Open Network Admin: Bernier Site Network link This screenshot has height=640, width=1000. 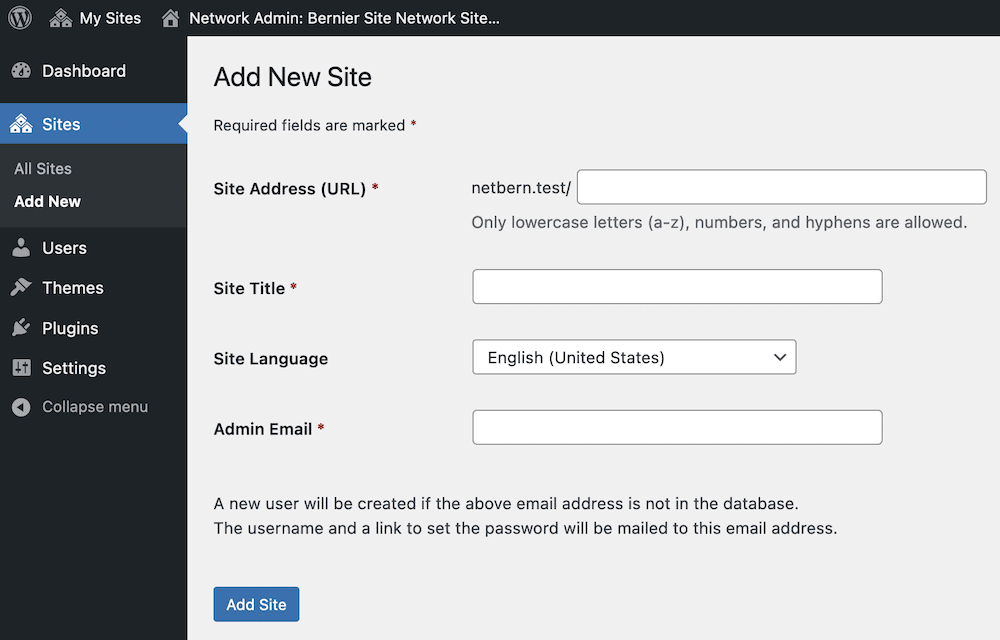[x=344, y=18]
